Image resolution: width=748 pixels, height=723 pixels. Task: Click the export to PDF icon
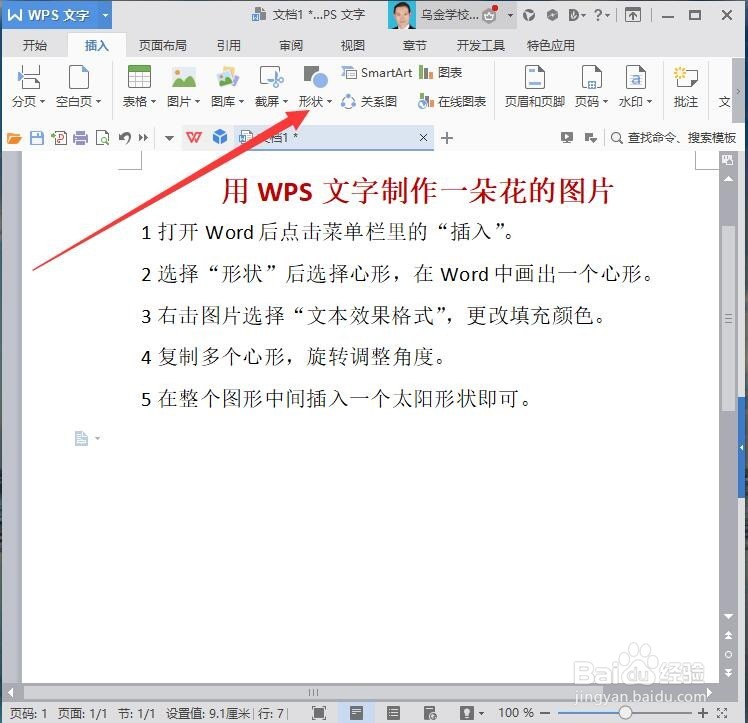59,138
